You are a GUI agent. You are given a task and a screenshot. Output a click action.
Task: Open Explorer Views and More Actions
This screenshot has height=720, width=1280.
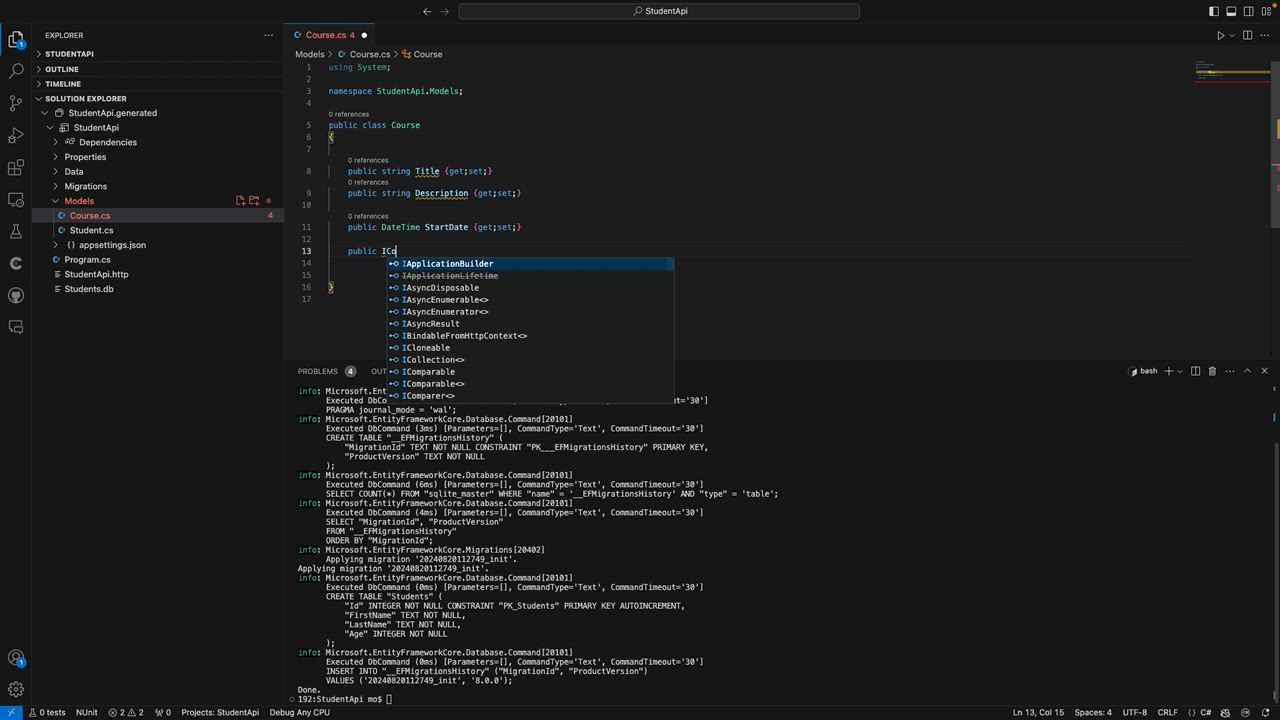pyautogui.click(x=268, y=35)
